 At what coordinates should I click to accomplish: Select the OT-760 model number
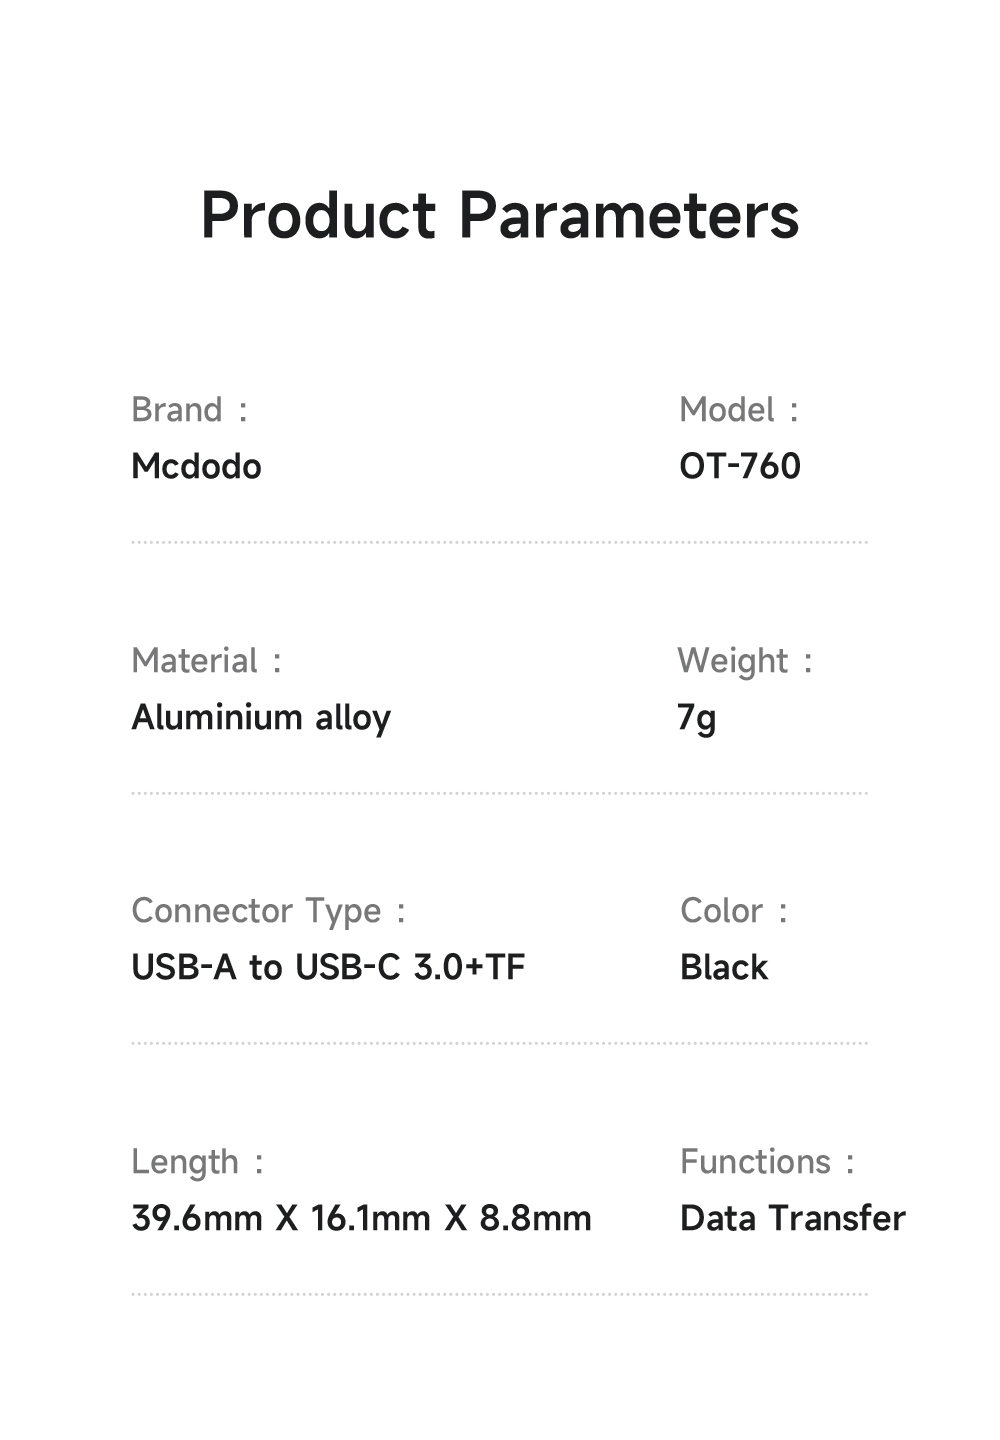pyautogui.click(x=740, y=466)
